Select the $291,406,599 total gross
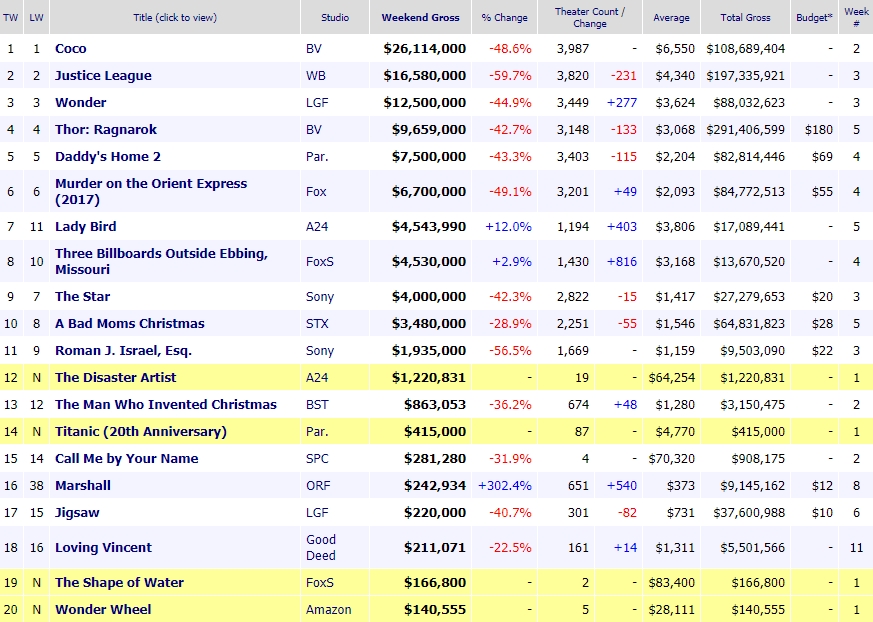The width and height of the screenshot is (873, 622). pos(746,130)
